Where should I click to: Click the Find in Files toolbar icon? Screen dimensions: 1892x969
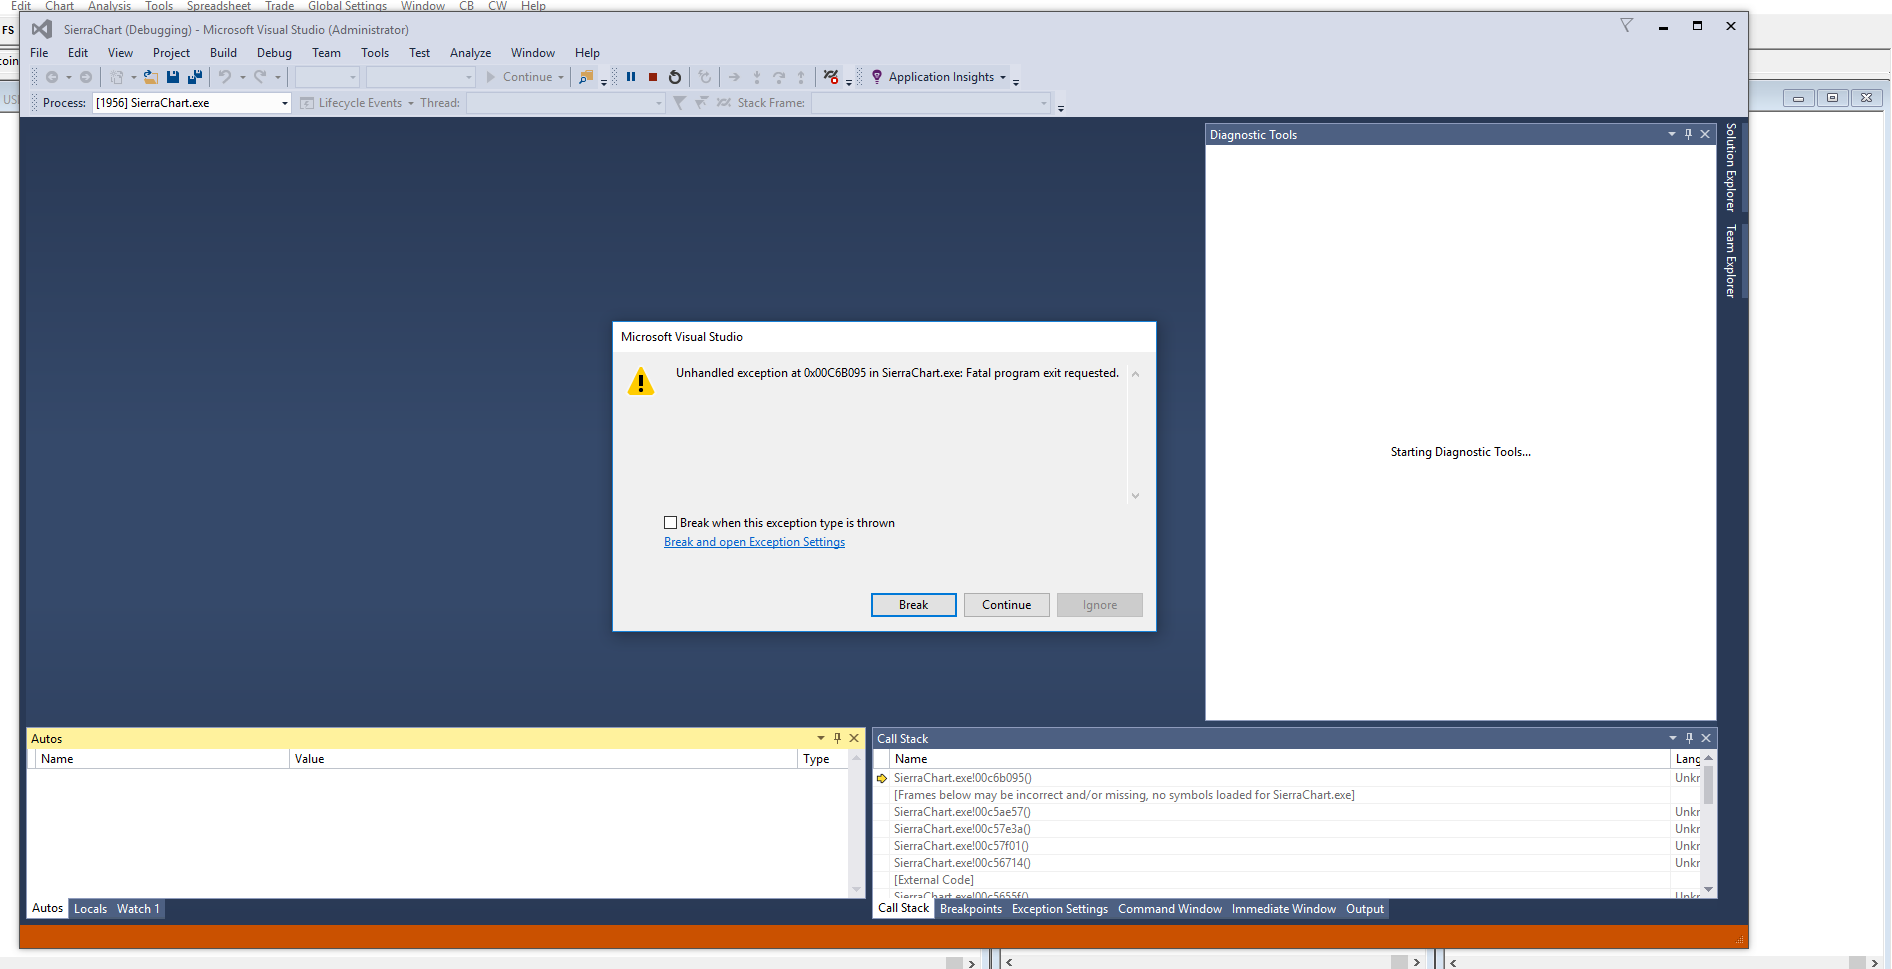(586, 77)
